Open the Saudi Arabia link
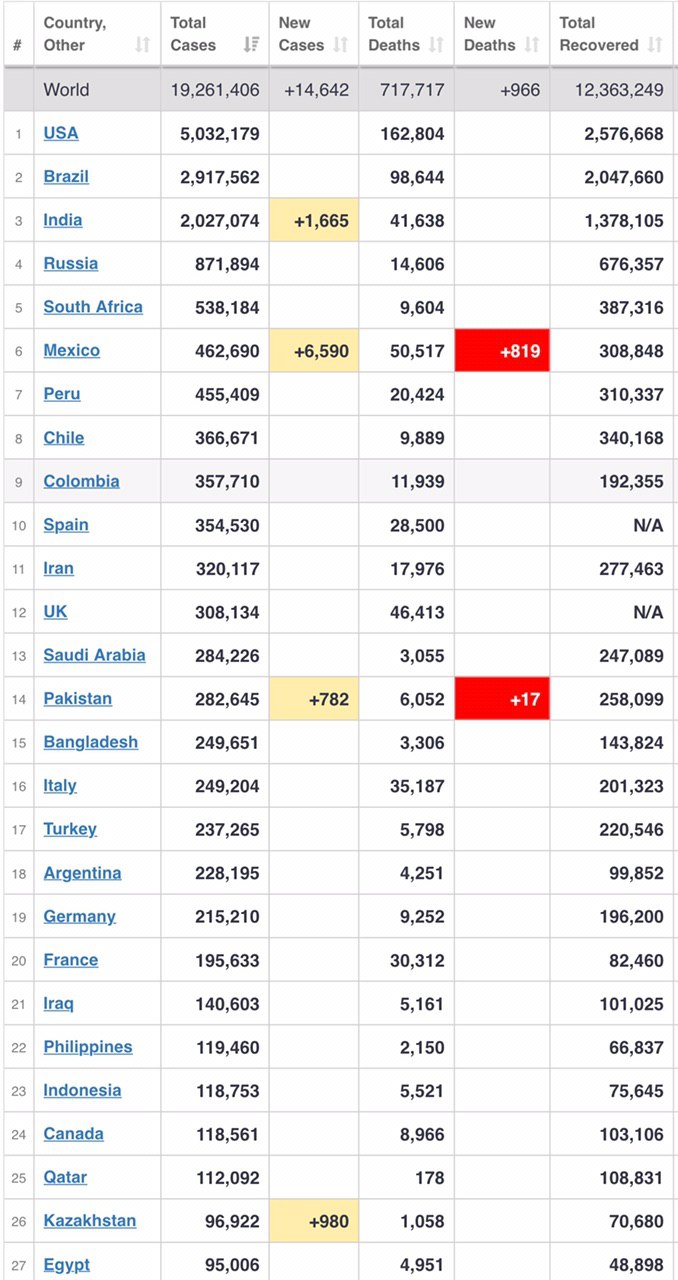This screenshot has height=1280, width=678. point(94,655)
